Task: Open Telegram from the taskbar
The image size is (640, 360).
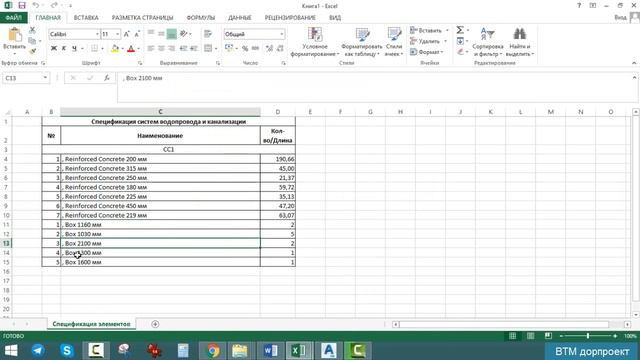Action: [x=38, y=350]
